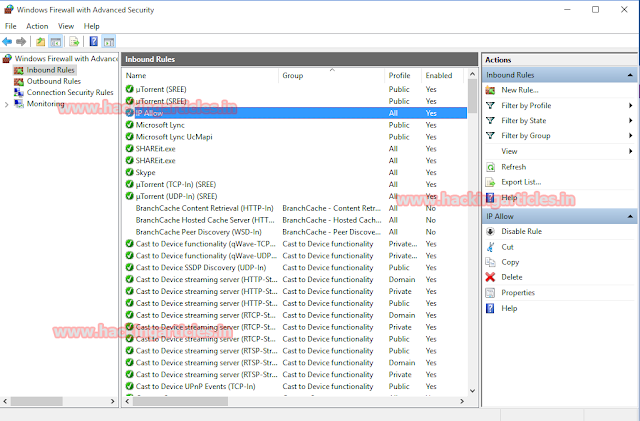Click the Inbound Rules tree node icon

[19, 70]
